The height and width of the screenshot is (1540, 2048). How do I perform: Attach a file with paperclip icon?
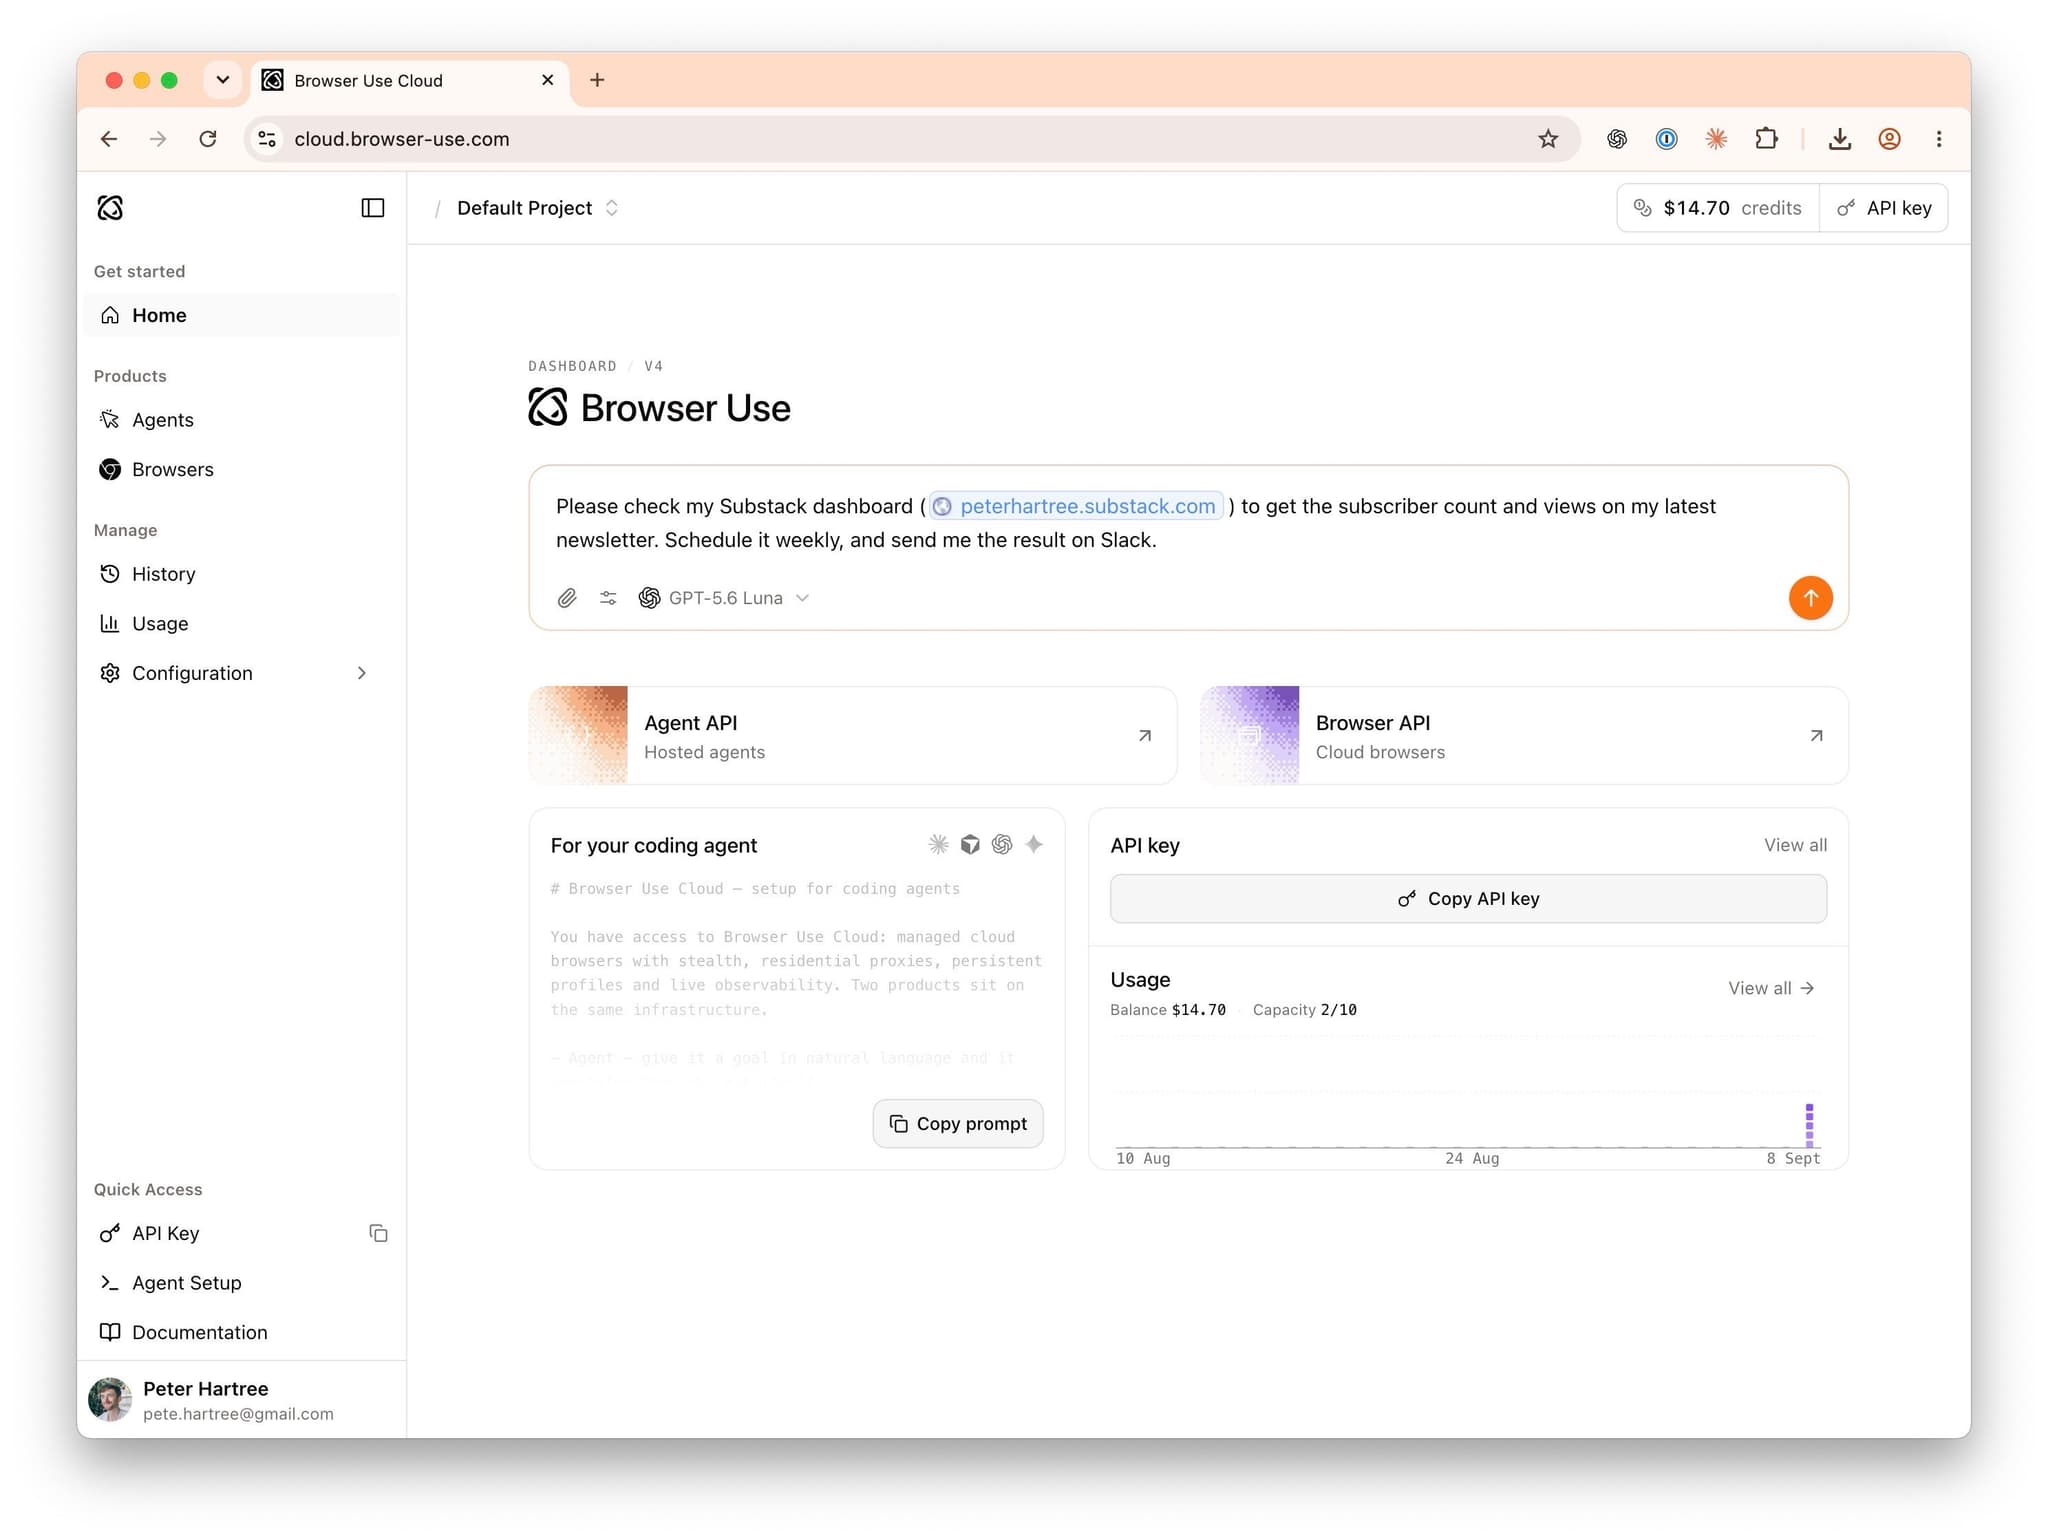[x=567, y=598]
